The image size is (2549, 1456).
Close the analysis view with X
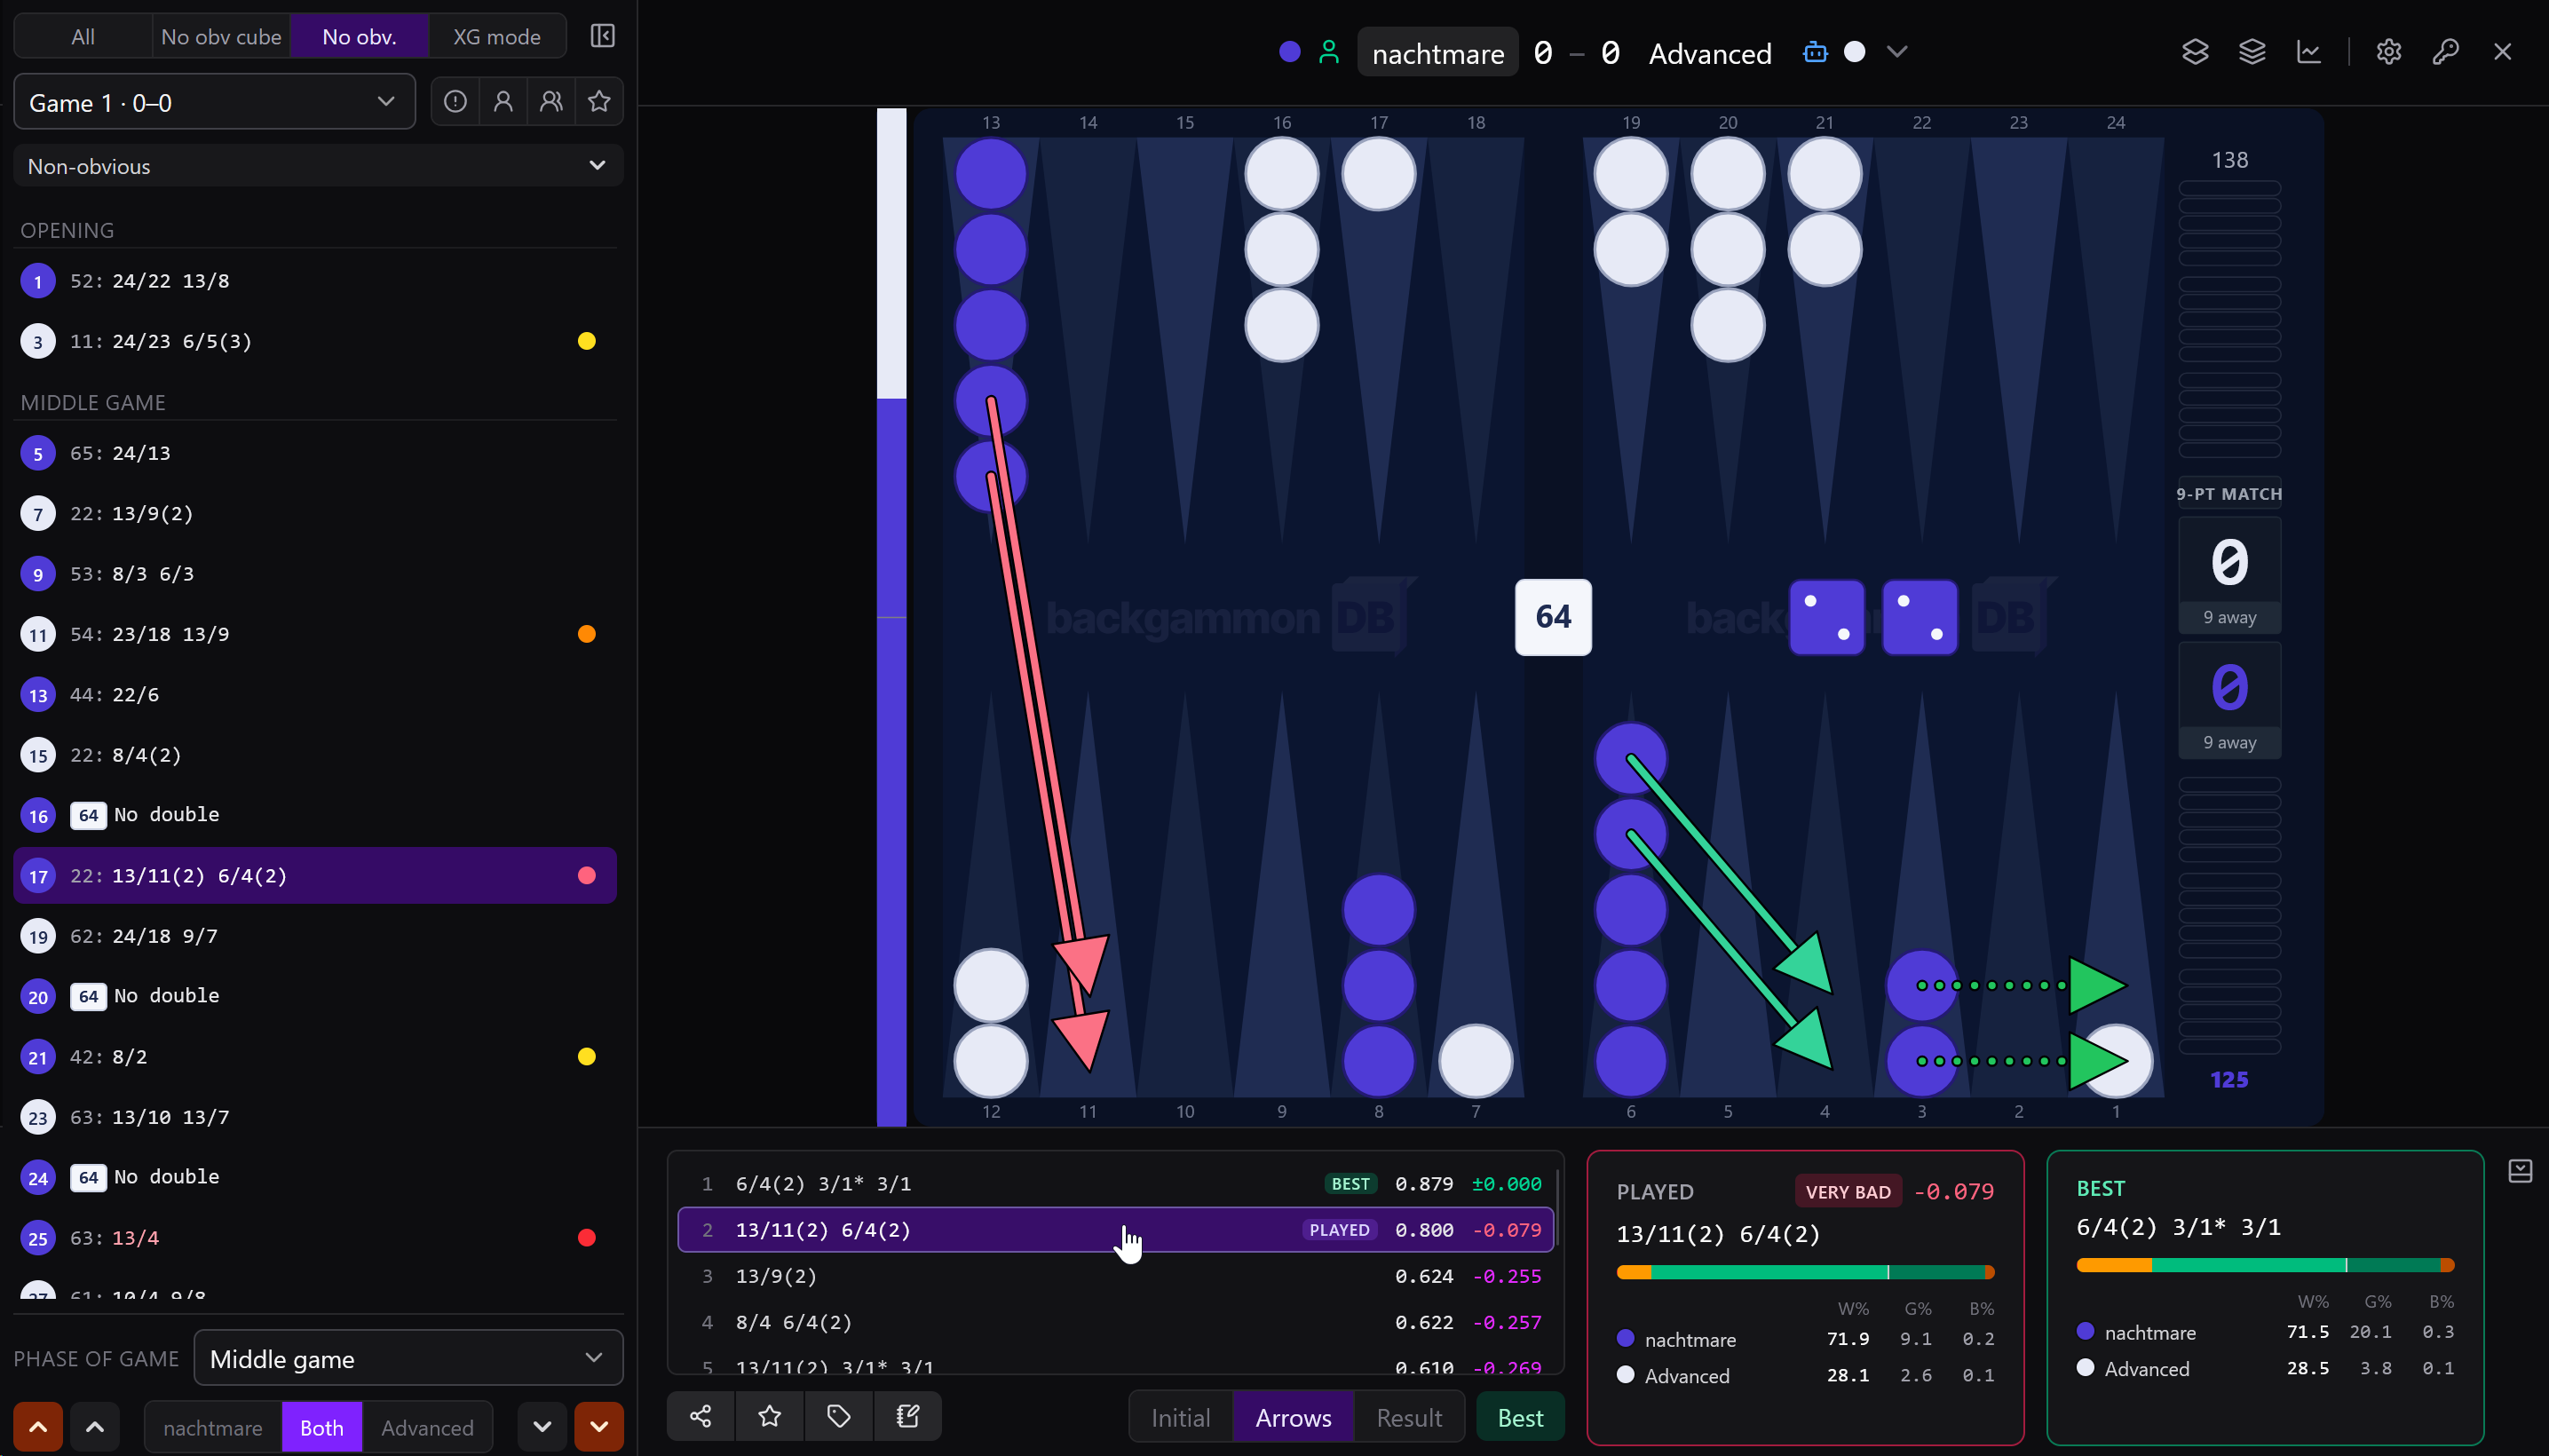[2502, 52]
